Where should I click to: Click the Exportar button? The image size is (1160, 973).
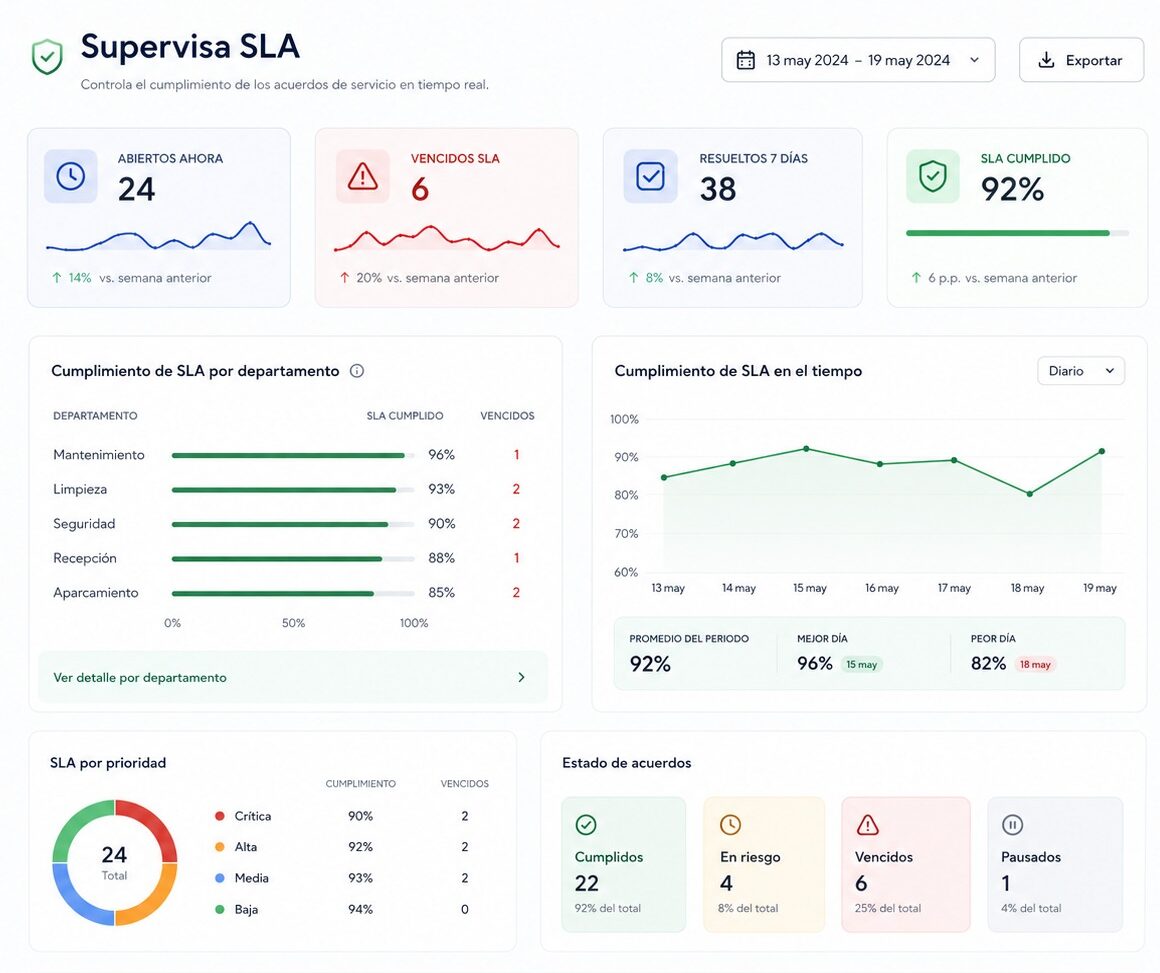(1081, 60)
